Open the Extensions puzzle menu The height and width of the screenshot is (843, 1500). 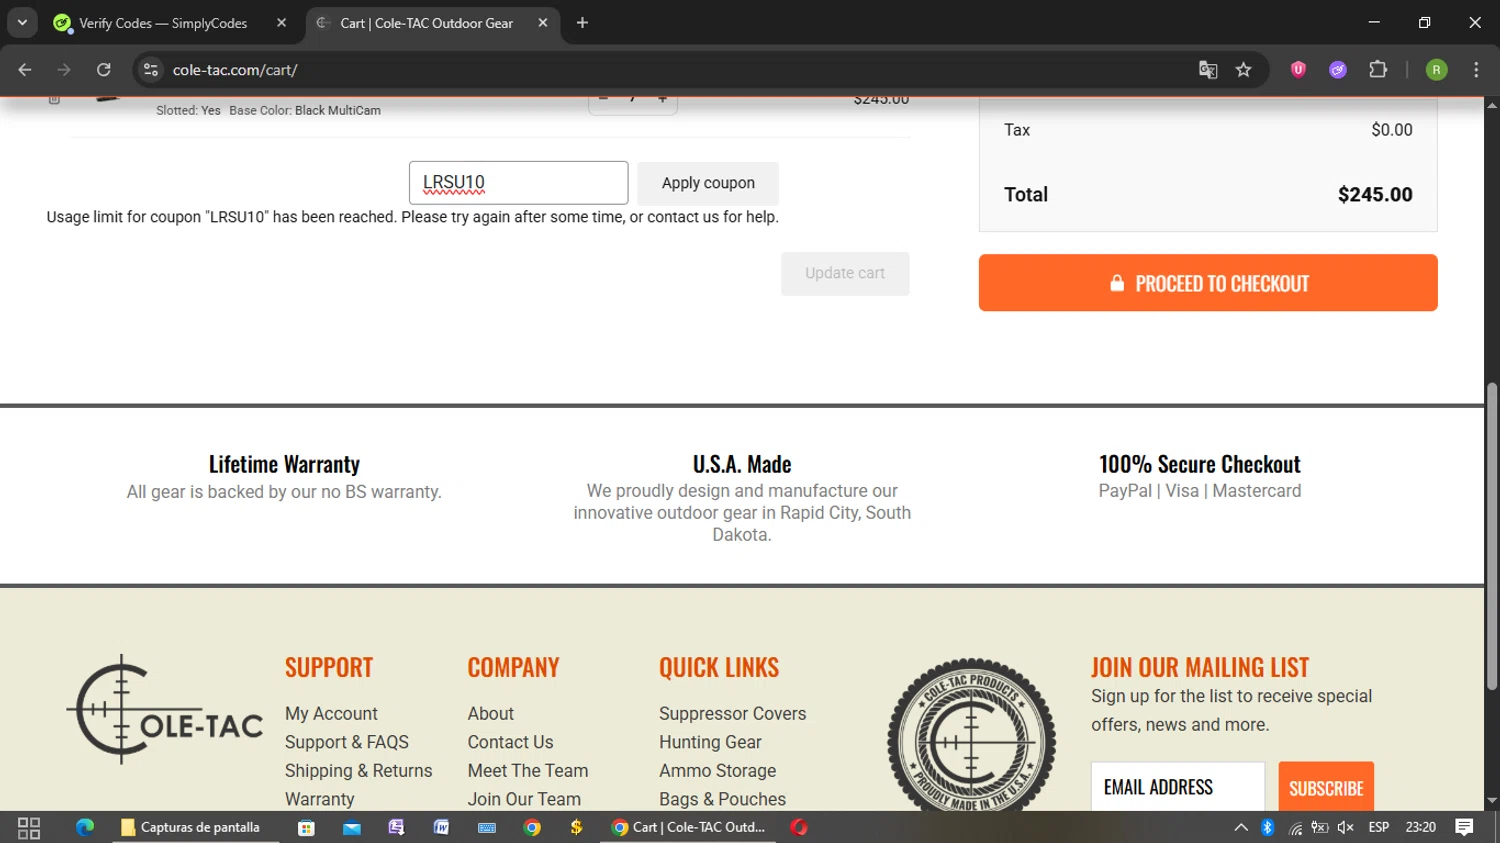point(1378,70)
